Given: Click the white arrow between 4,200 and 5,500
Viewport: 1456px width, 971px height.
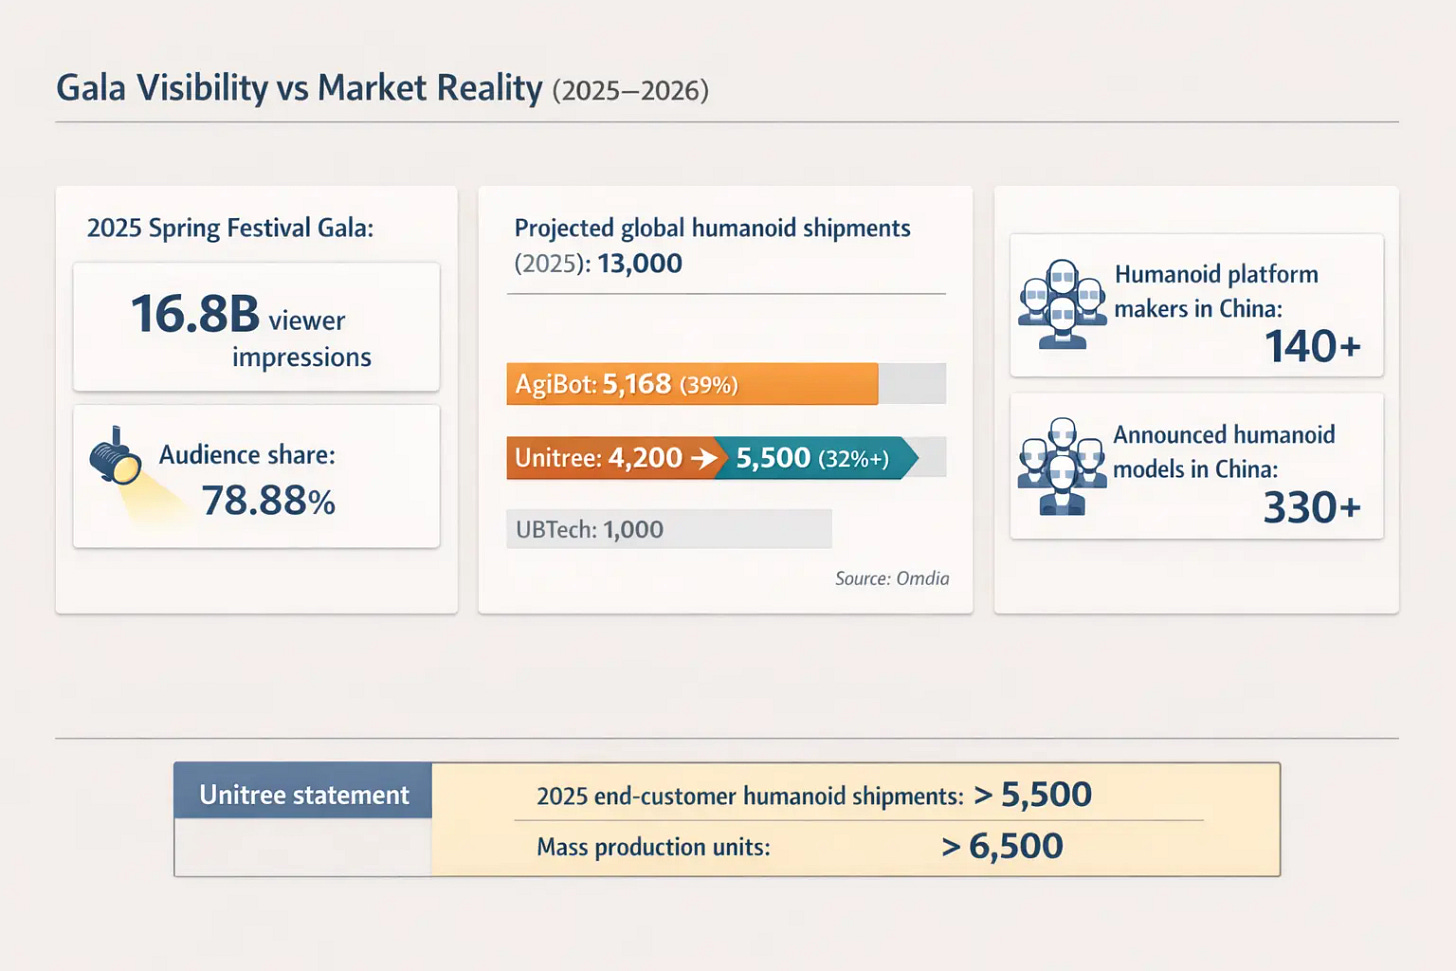Looking at the screenshot, I should click(705, 458).
